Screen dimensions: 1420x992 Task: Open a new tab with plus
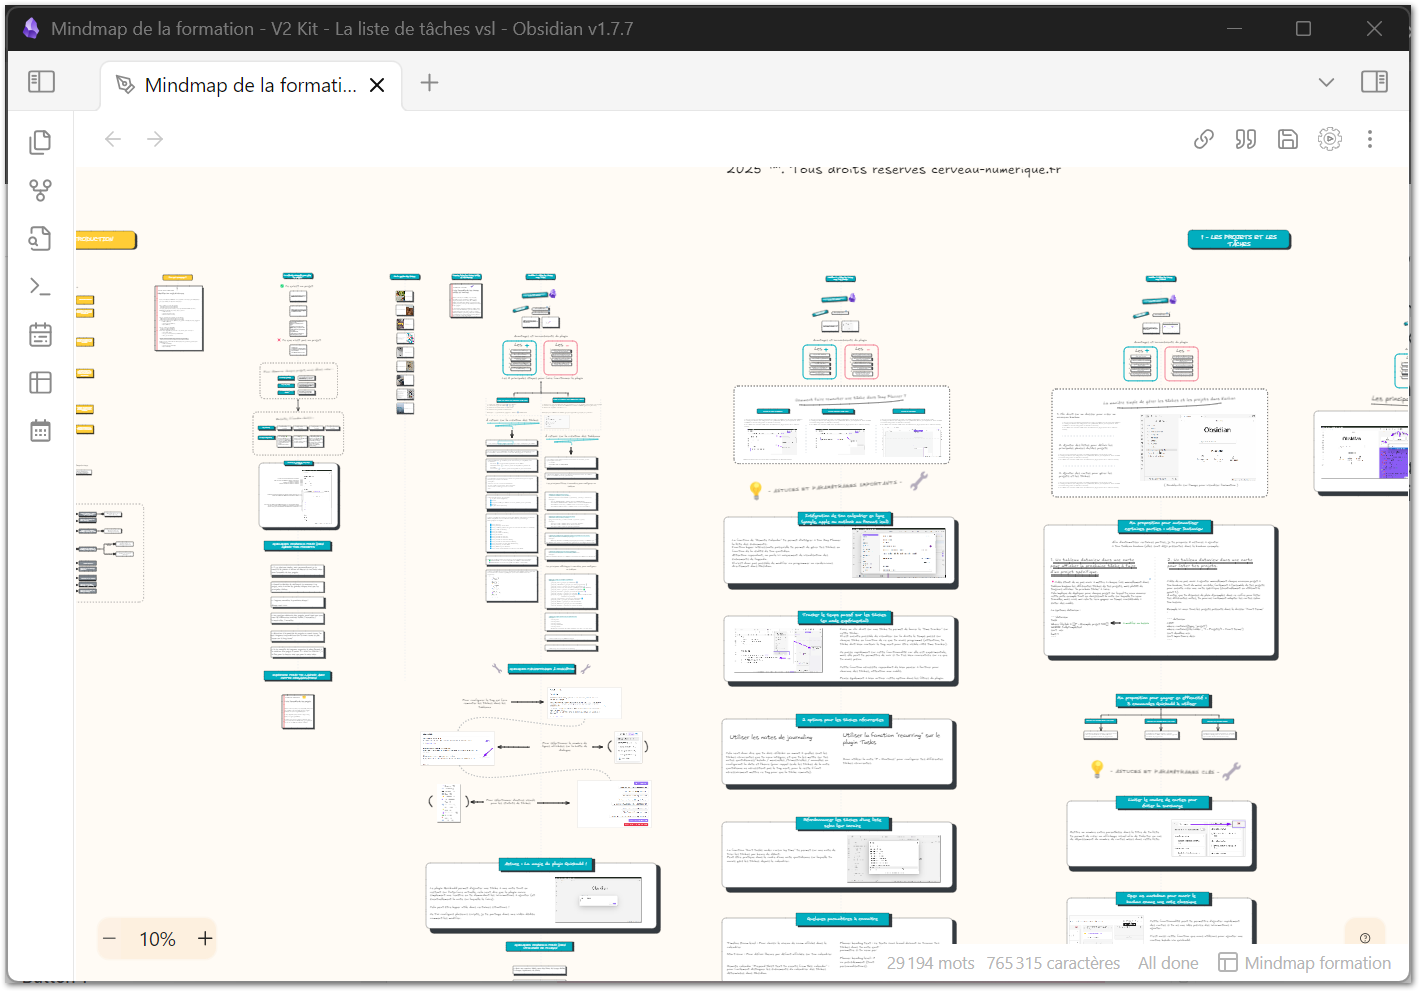tap(429, 82)
